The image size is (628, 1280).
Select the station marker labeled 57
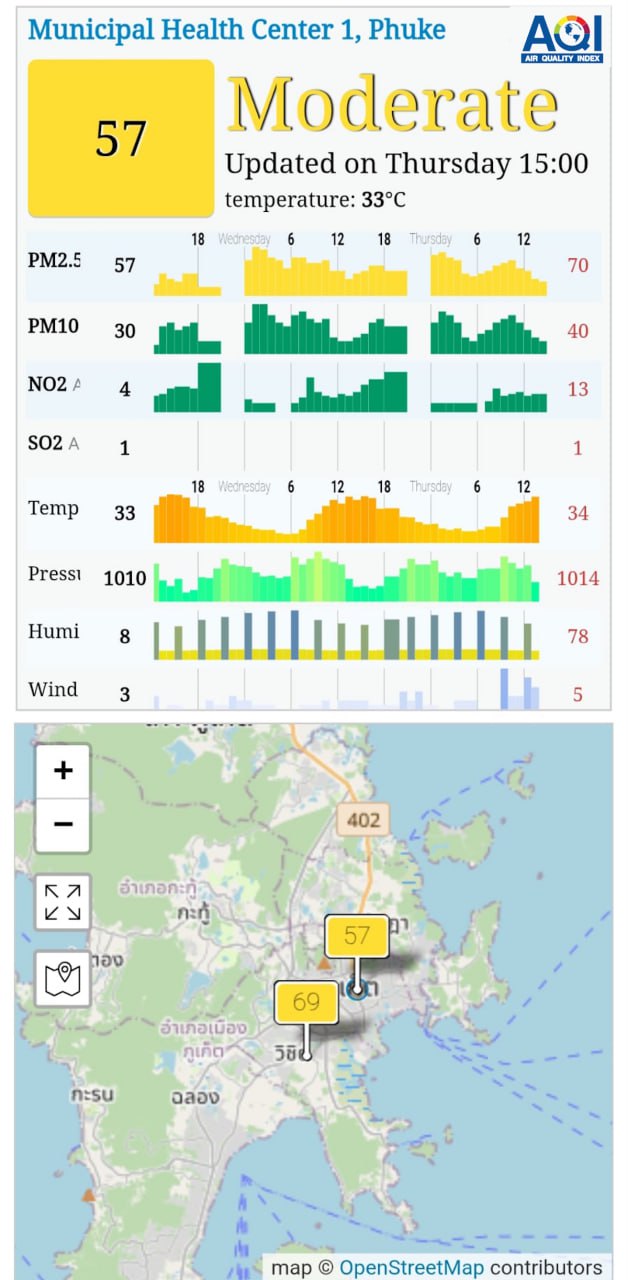pyautogui.click(x=357, y=937)
